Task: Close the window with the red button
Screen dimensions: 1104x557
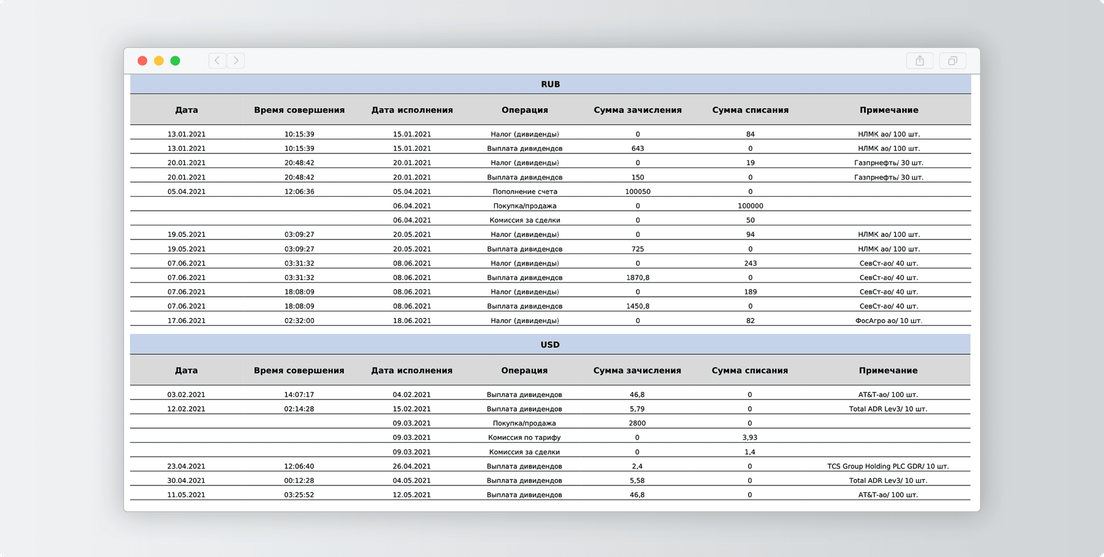Action: 142,61
